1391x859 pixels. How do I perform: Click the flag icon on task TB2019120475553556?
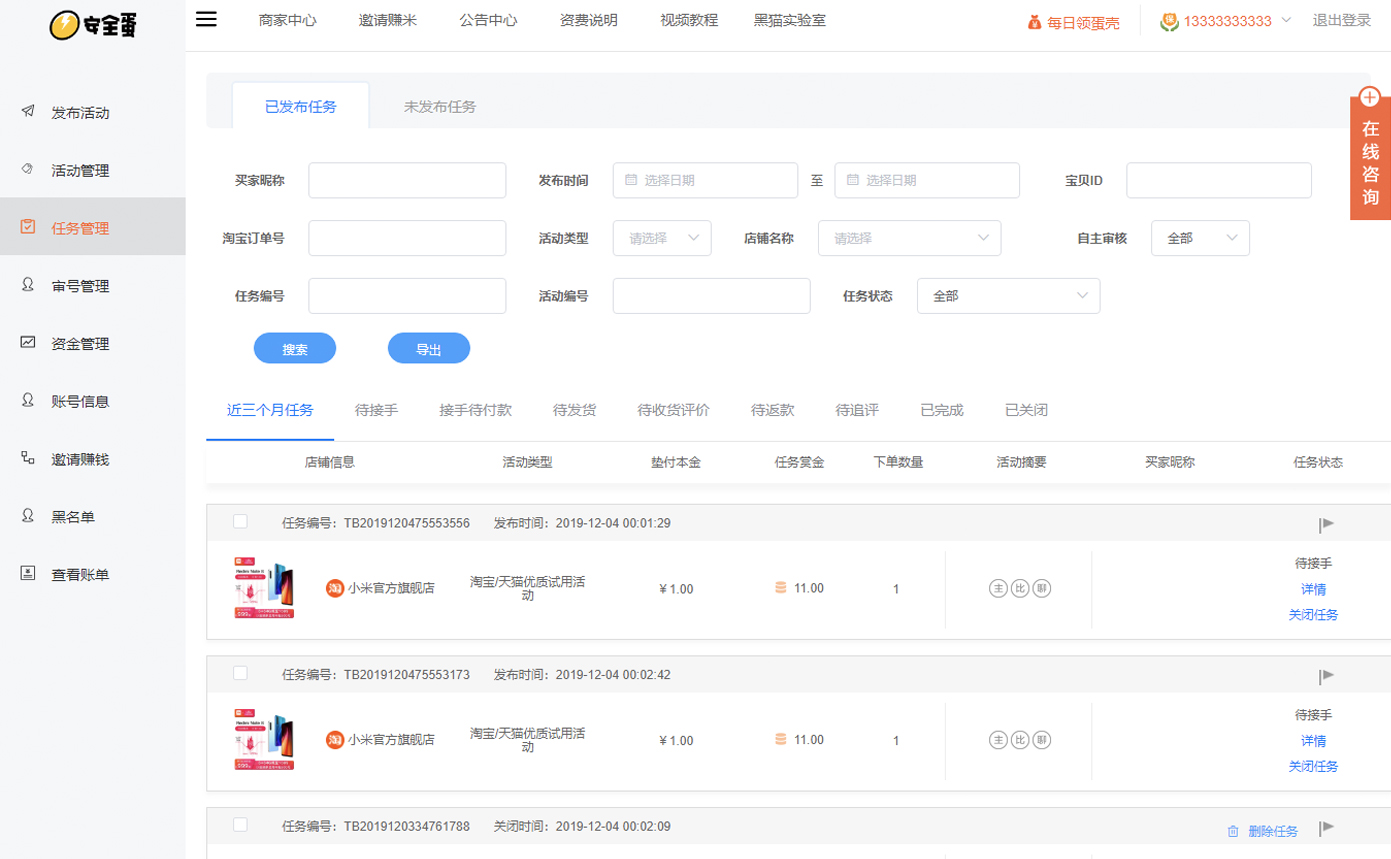(x=1326, y=524)
